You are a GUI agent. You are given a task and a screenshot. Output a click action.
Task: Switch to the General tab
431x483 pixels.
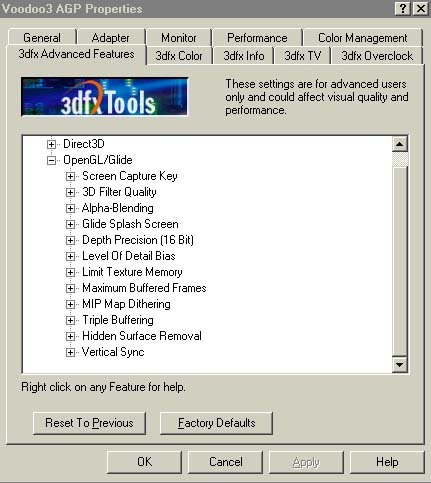[x=42, y=38]
